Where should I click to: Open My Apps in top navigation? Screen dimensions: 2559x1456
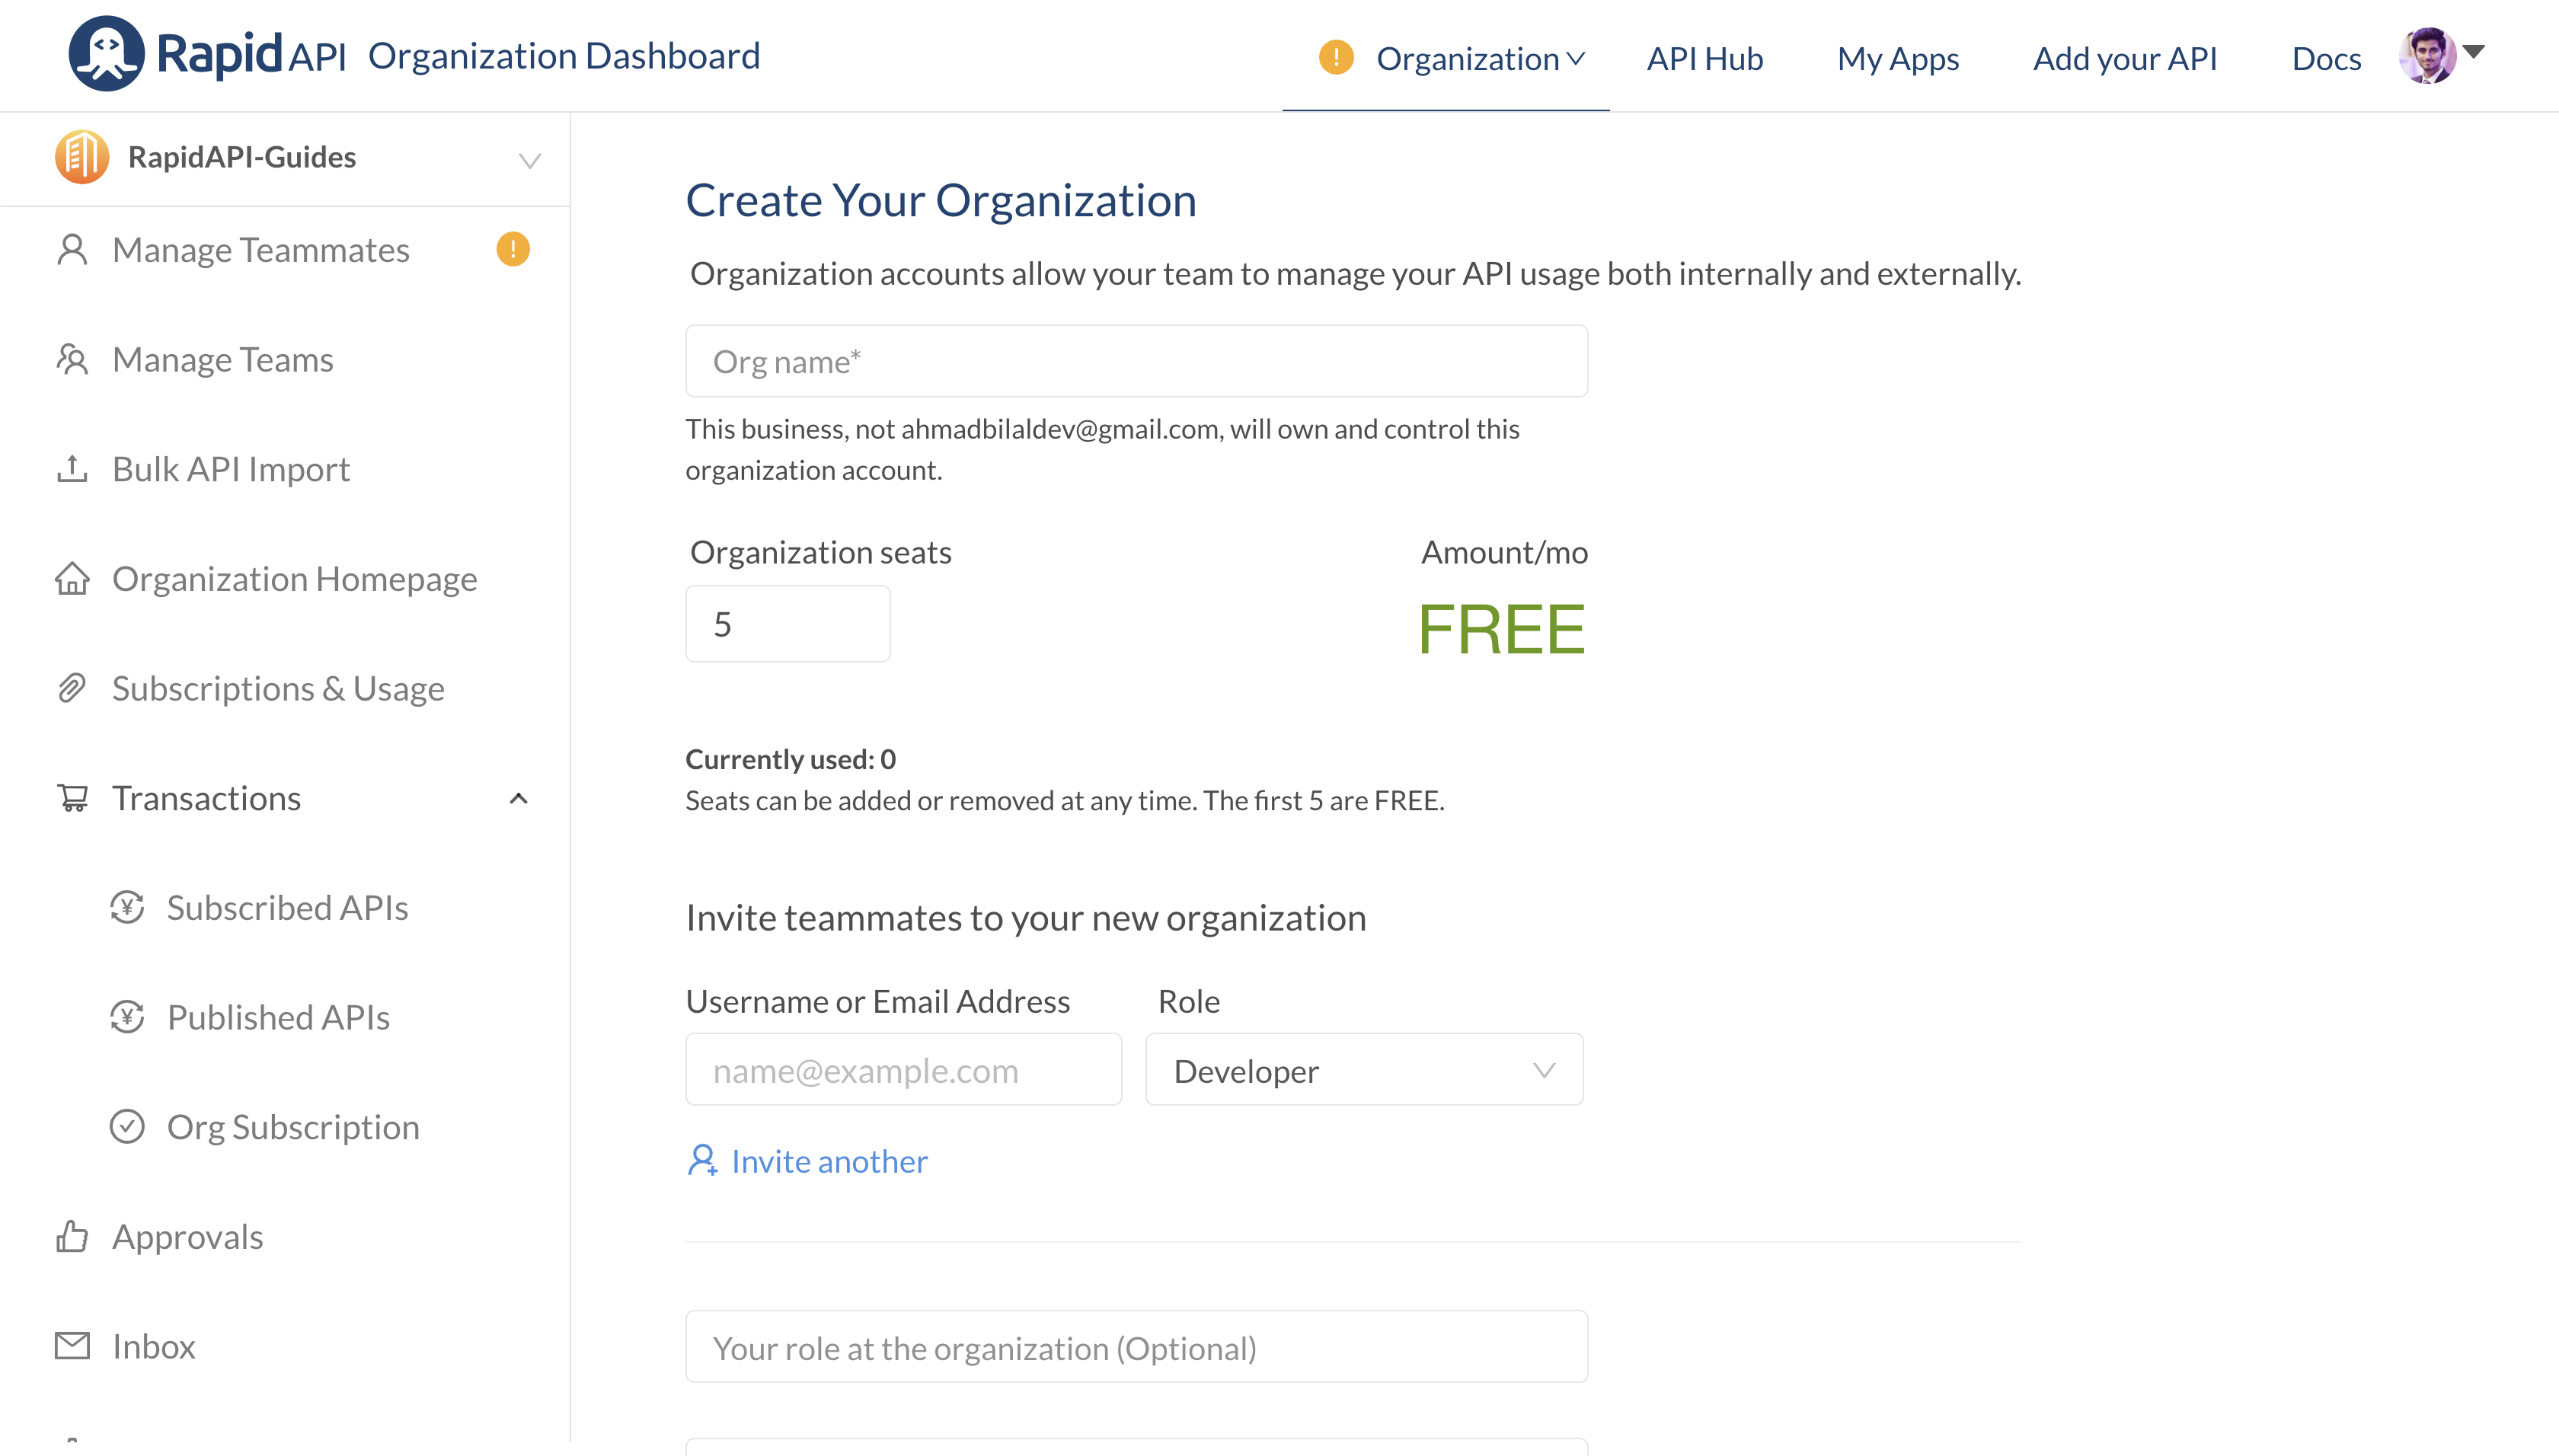click(1897, 58)
